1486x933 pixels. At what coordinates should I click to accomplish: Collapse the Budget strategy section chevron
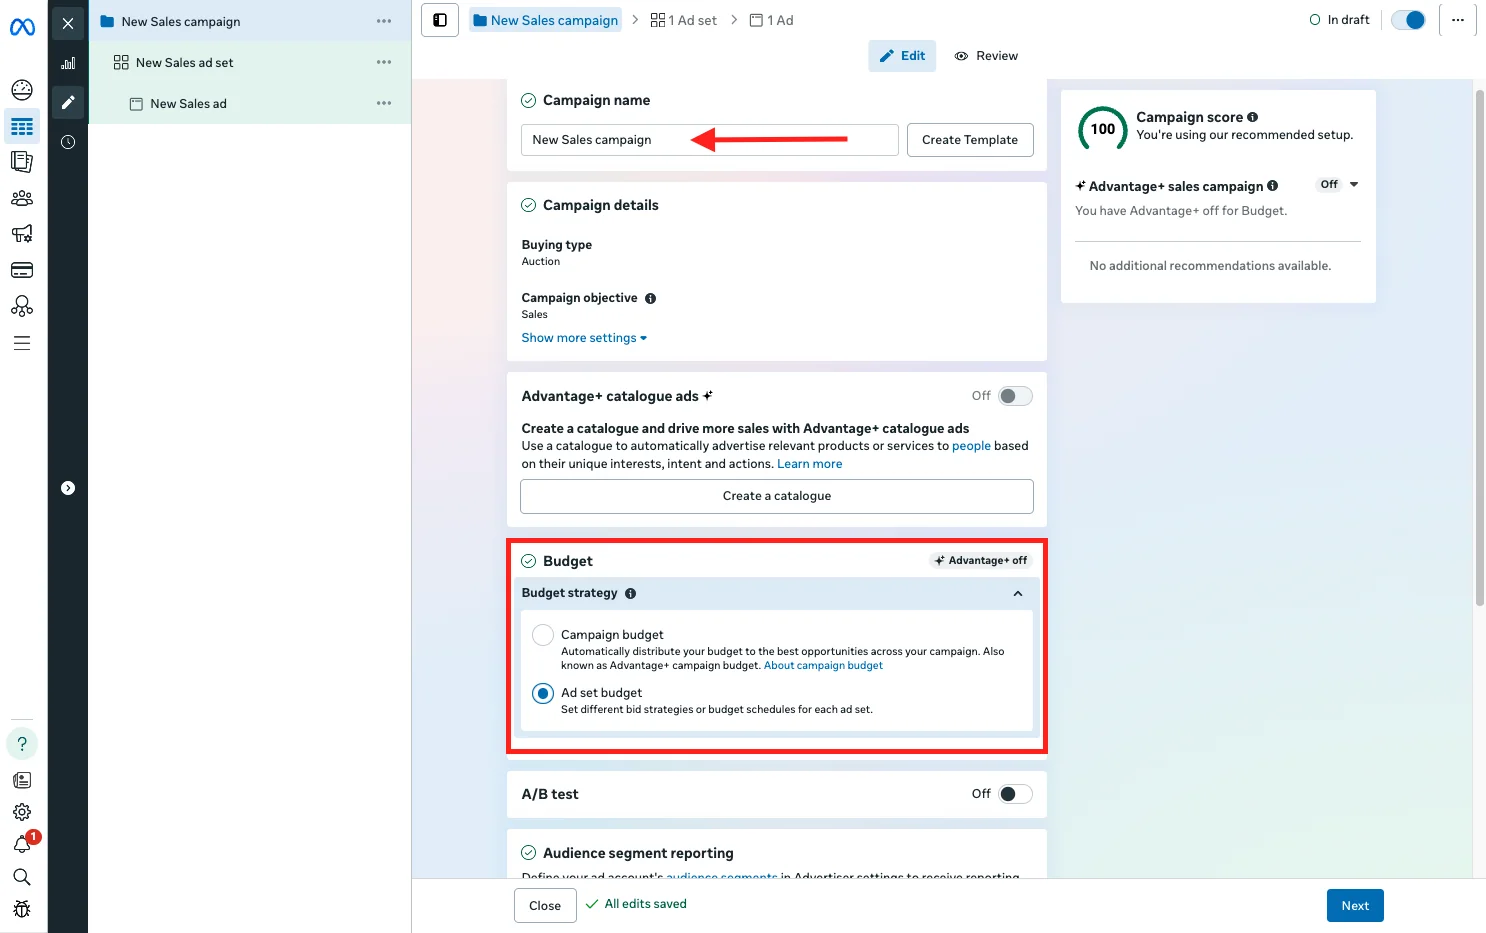[x=1018, y=593]
